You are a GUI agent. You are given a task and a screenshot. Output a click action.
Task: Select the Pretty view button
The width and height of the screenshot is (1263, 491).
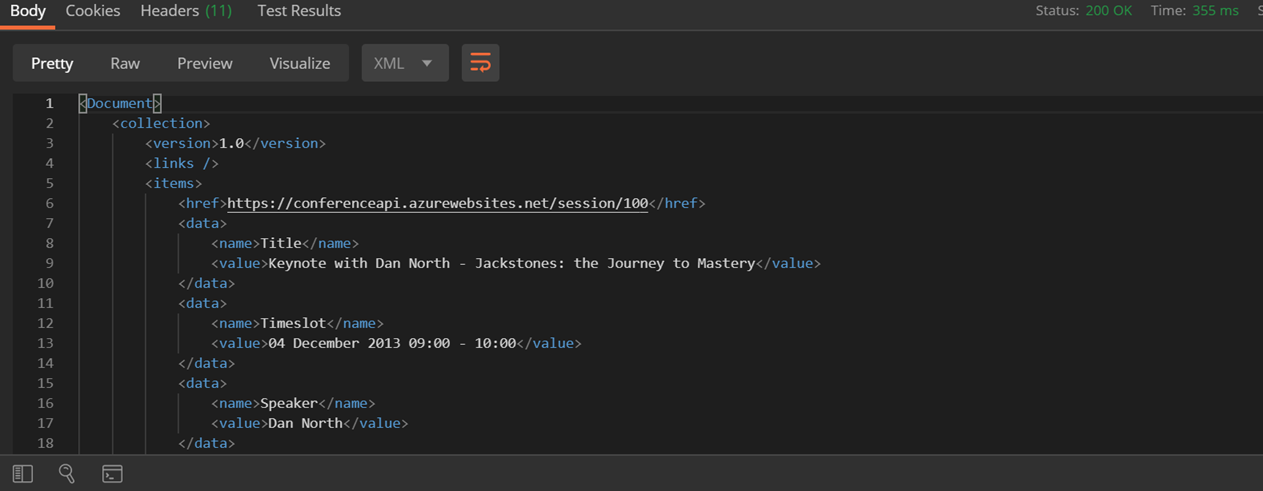click(52, 63)
